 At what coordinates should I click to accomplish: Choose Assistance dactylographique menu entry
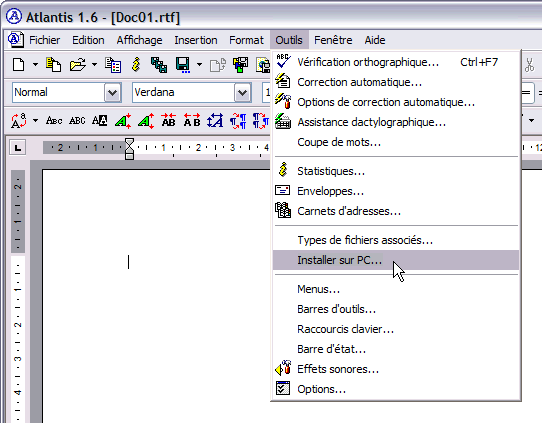[396, 122]
